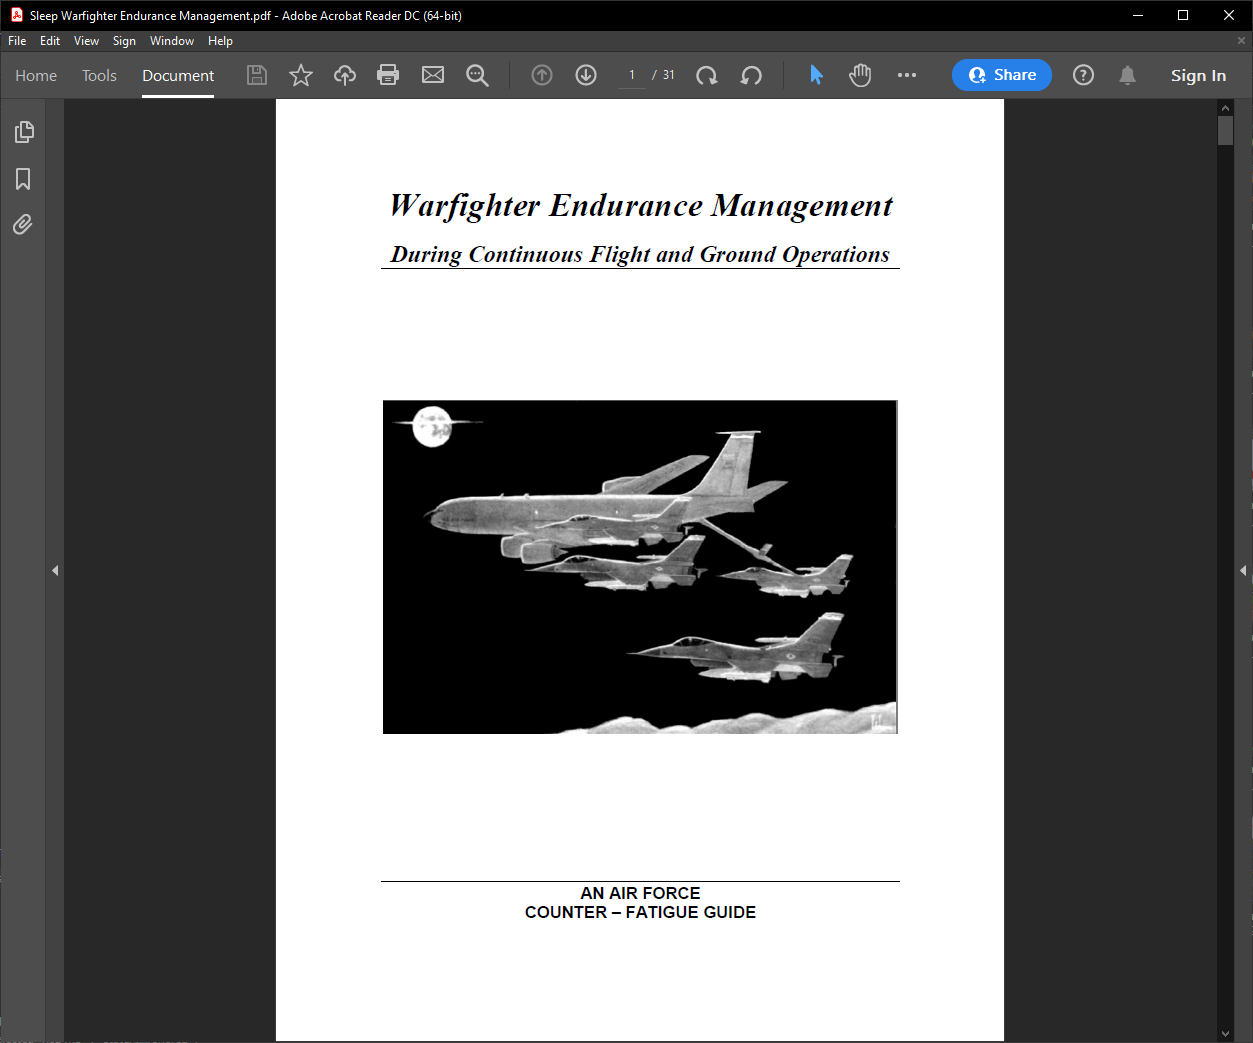Switch to the Tools tab
The height and width of the screenshot is (1043, 1253).
pos(99,75)
